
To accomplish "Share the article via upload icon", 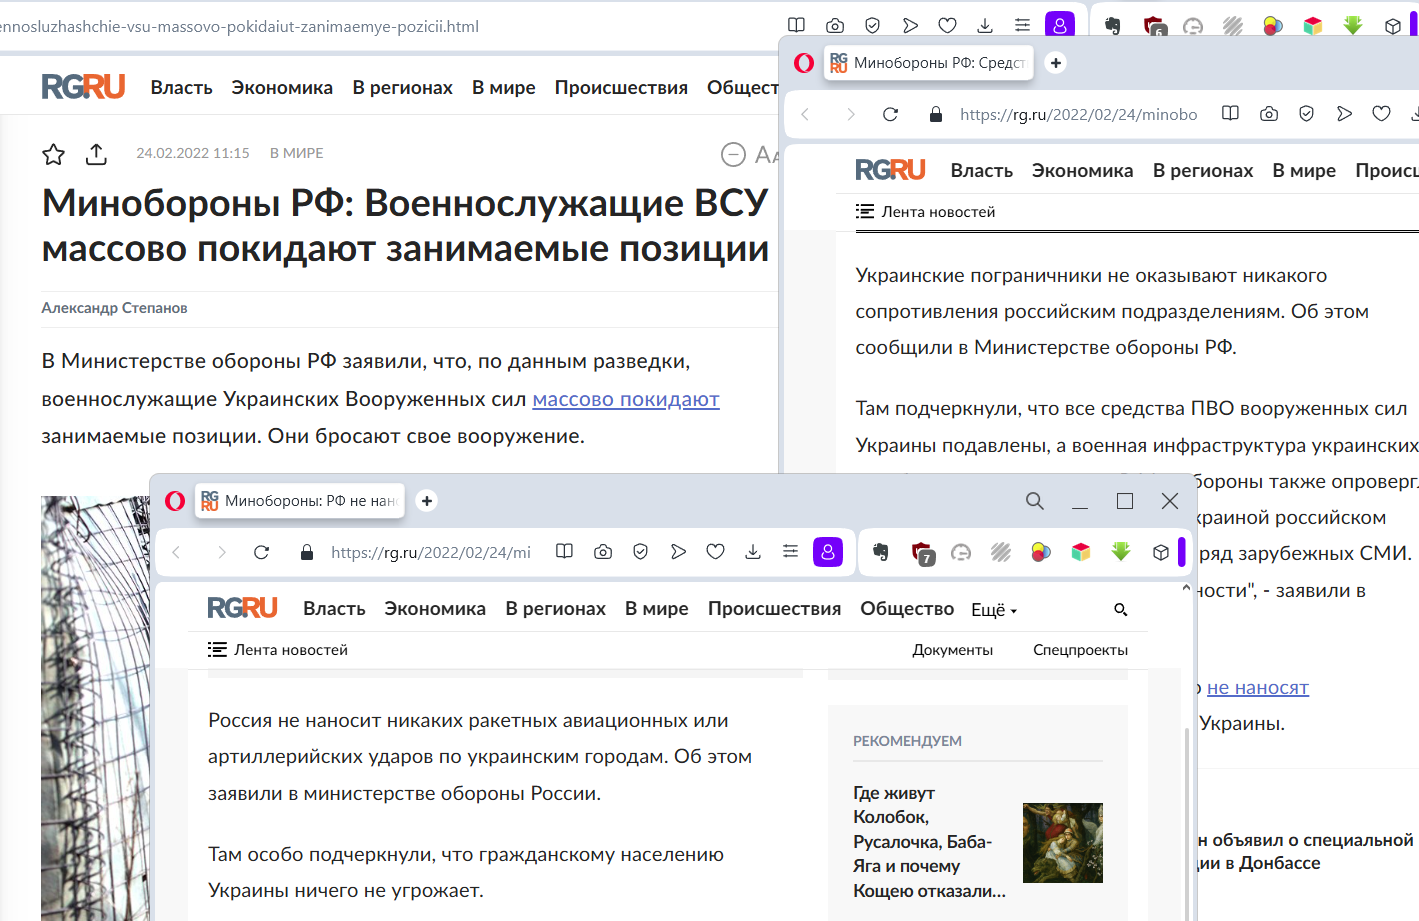I will pos(96,154).
